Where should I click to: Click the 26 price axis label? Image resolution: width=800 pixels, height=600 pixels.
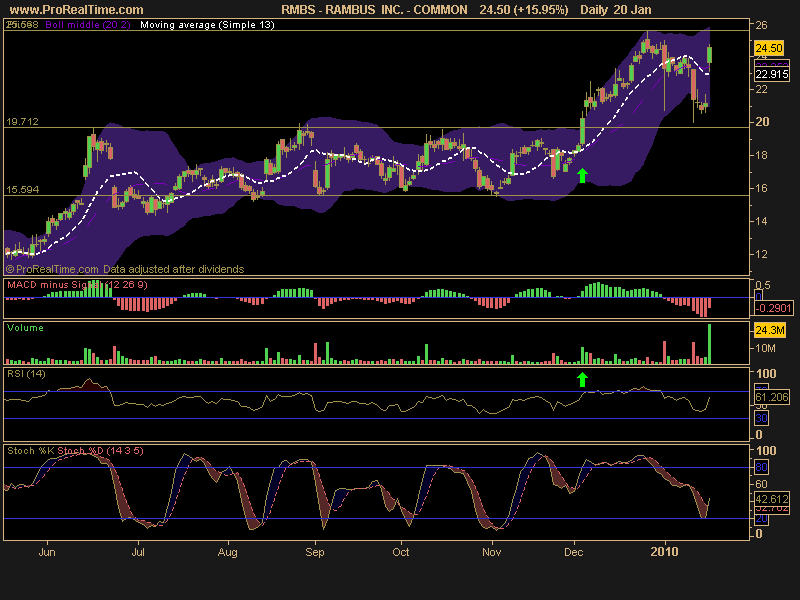click(762, 25)
